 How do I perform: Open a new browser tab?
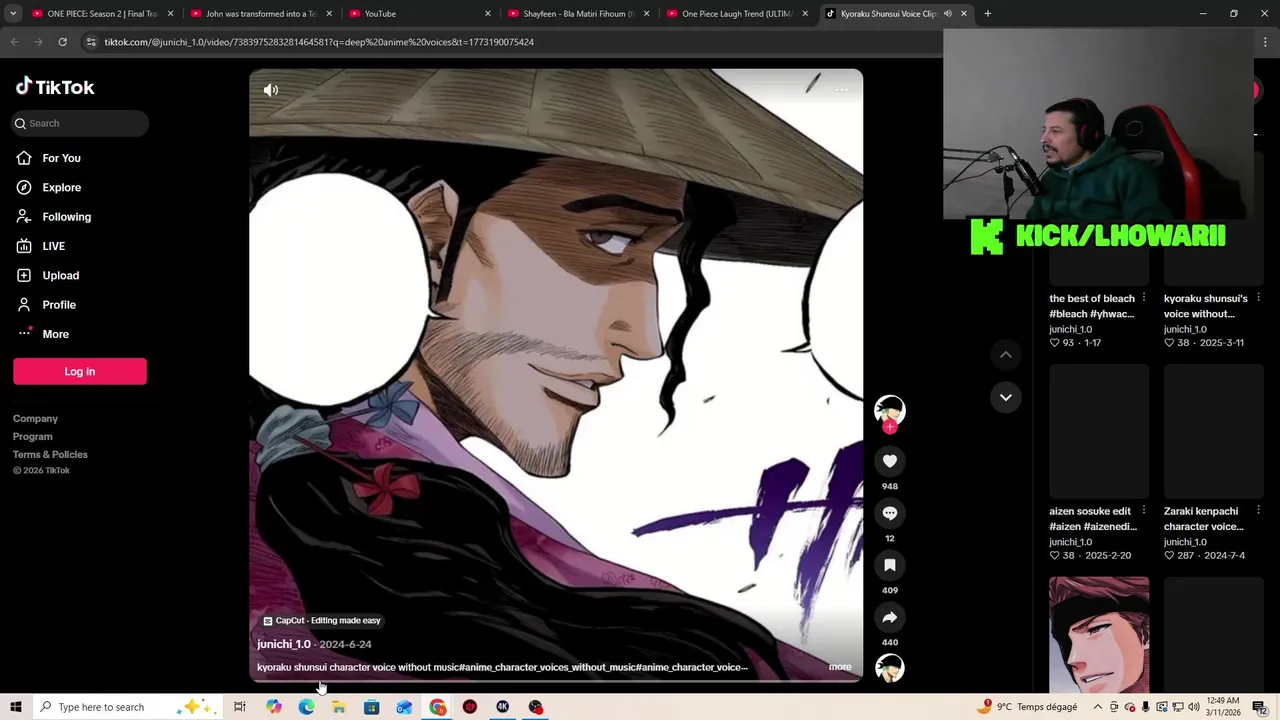coord(987,14)
